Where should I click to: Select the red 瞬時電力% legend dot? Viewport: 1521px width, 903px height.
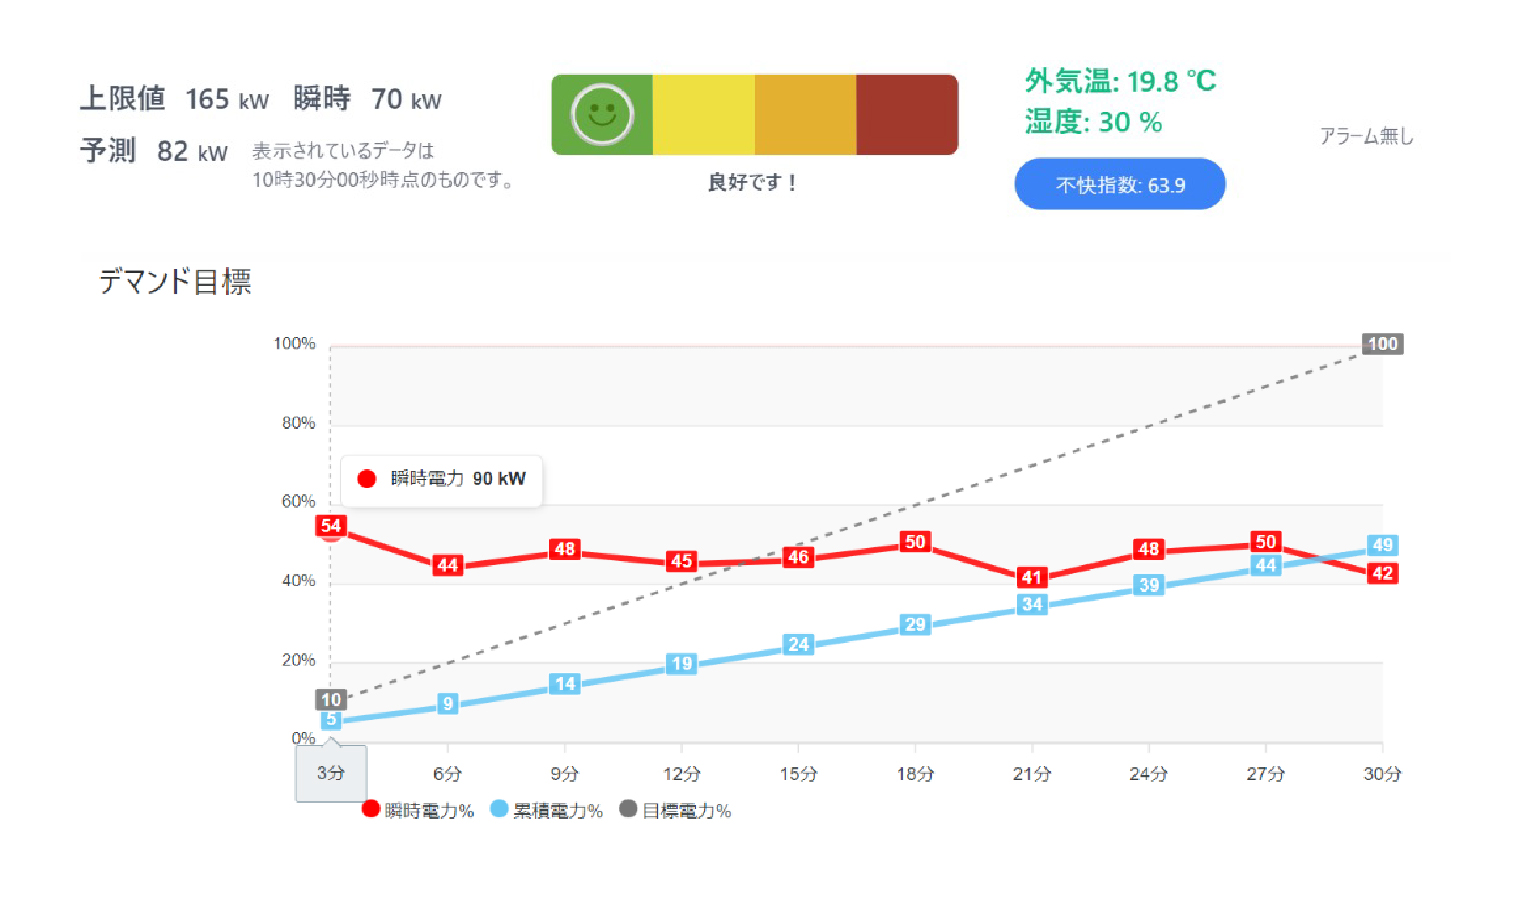(x=370, y=810)
